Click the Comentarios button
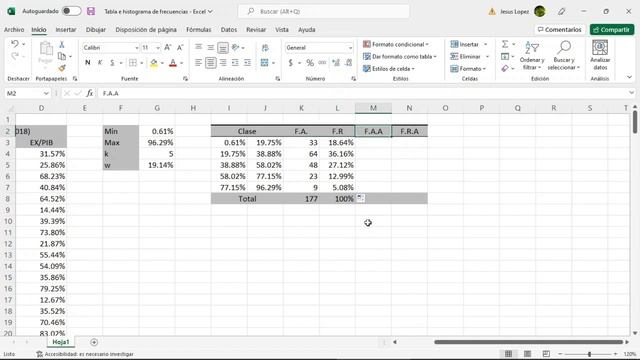 pos(560,30)
